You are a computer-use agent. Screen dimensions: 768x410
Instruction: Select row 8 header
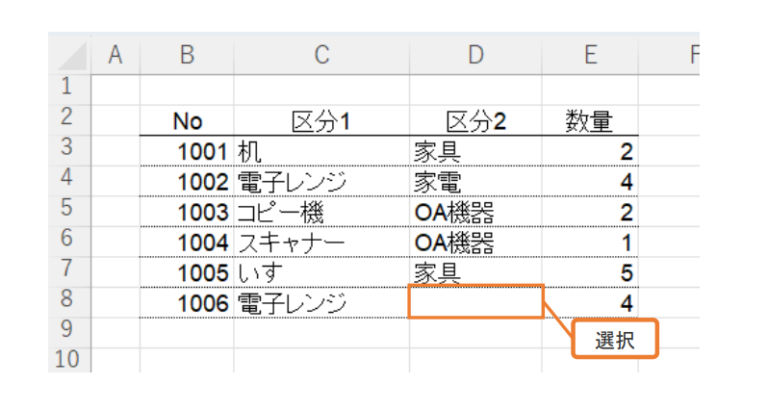point(69,301)
